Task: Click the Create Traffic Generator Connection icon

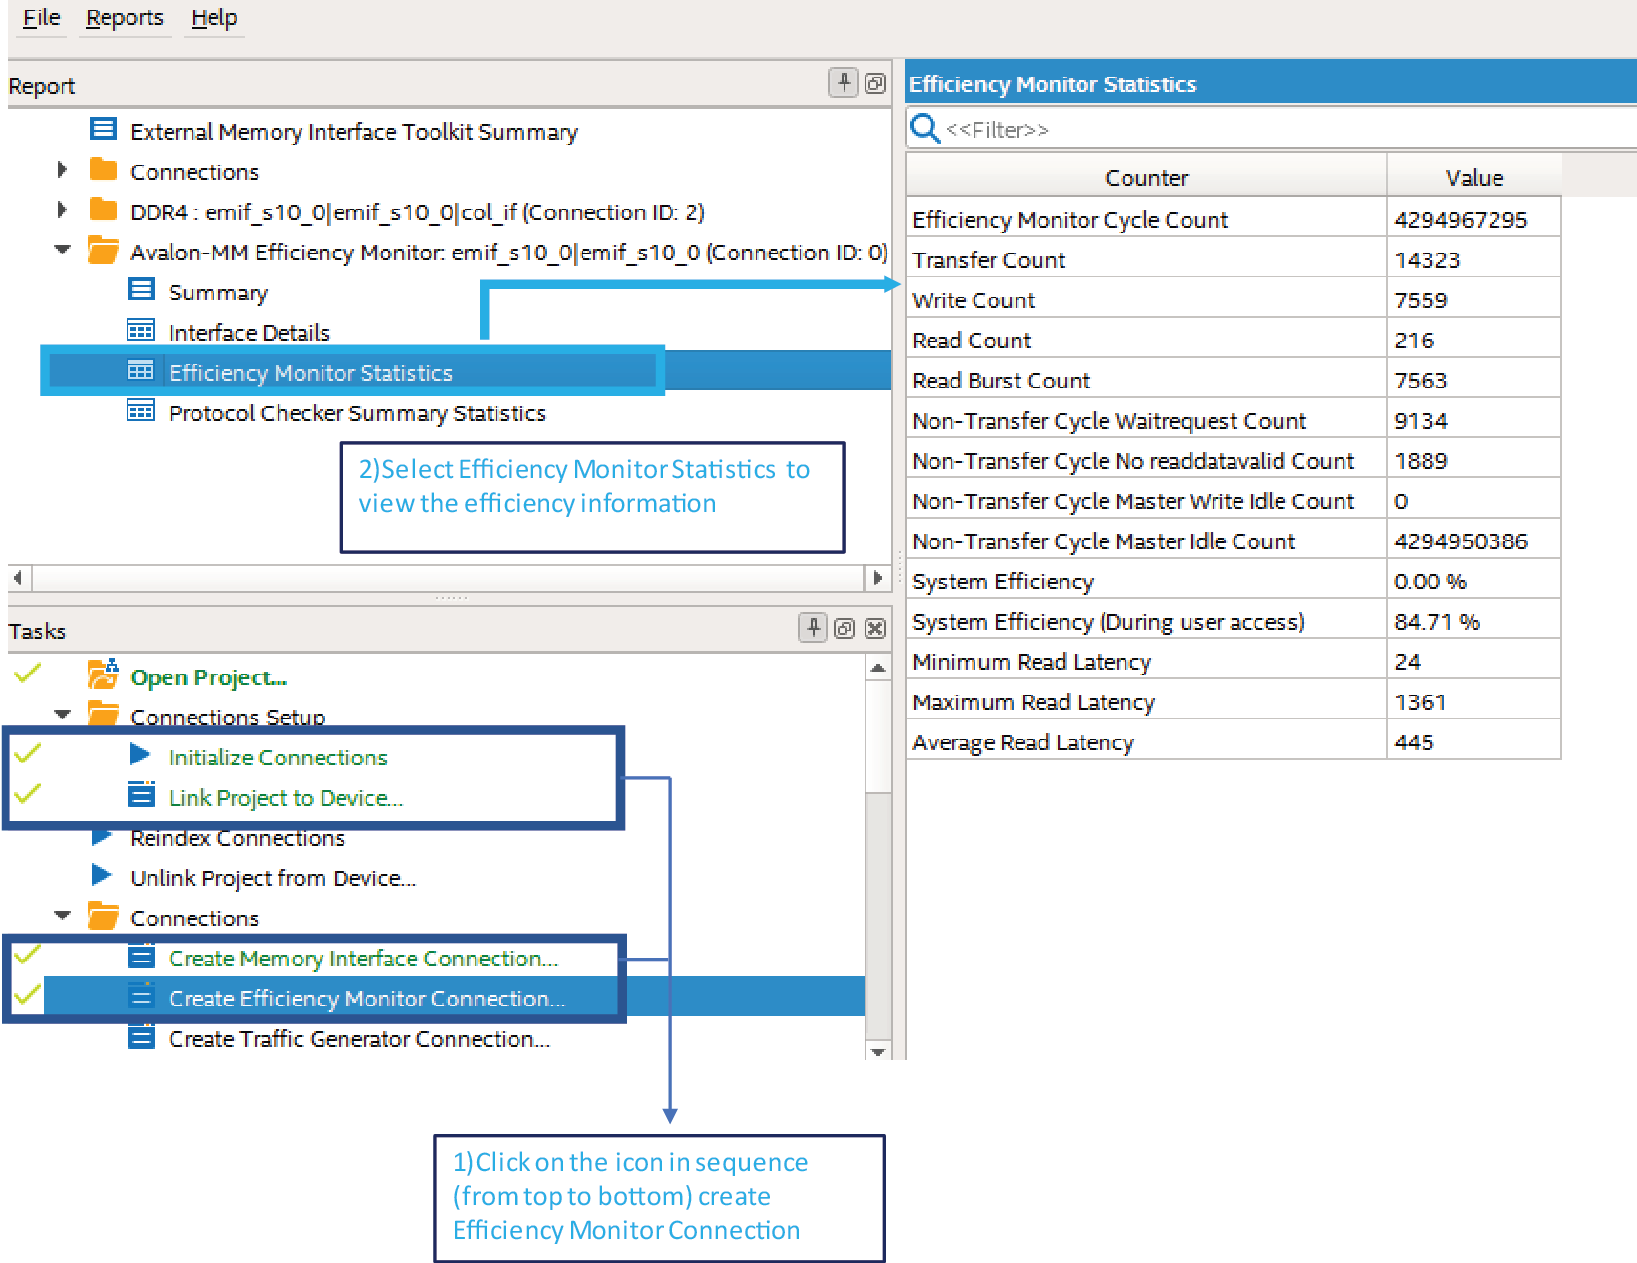Action: click(141, 1036)
